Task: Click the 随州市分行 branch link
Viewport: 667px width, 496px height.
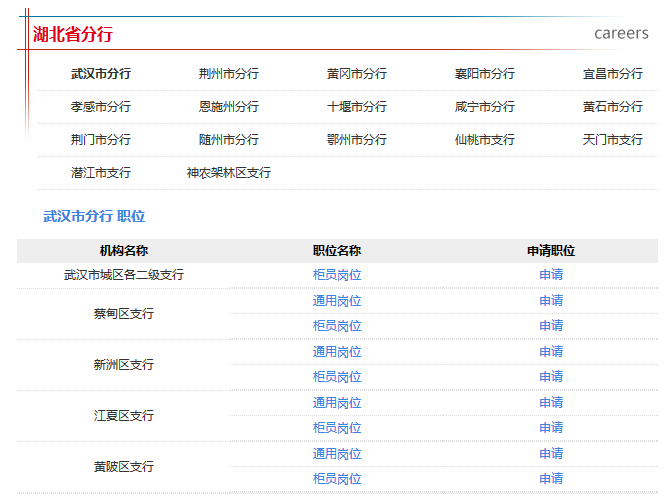Action: (x=228, y=140)
